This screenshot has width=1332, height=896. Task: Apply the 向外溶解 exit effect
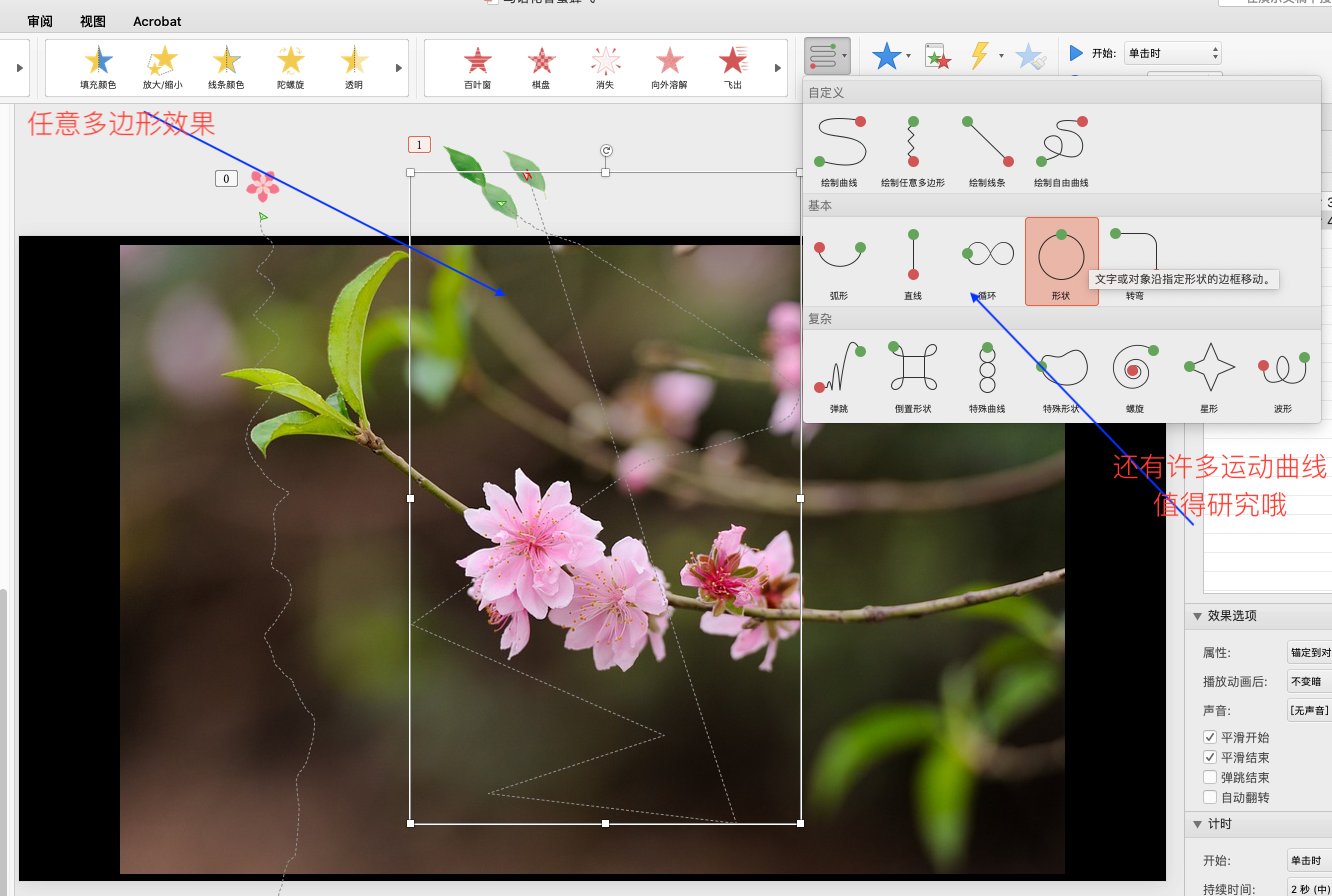point(669,68)
